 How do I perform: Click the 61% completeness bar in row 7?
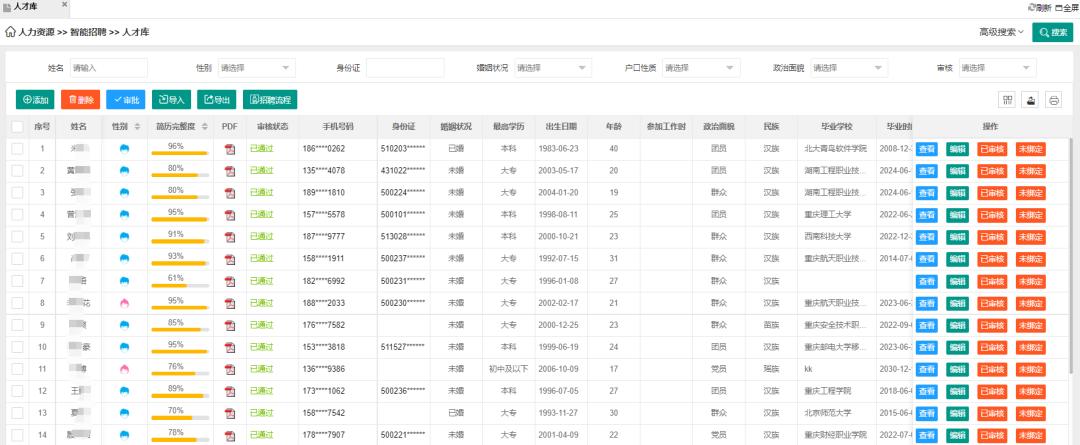[x=180, y=285]
